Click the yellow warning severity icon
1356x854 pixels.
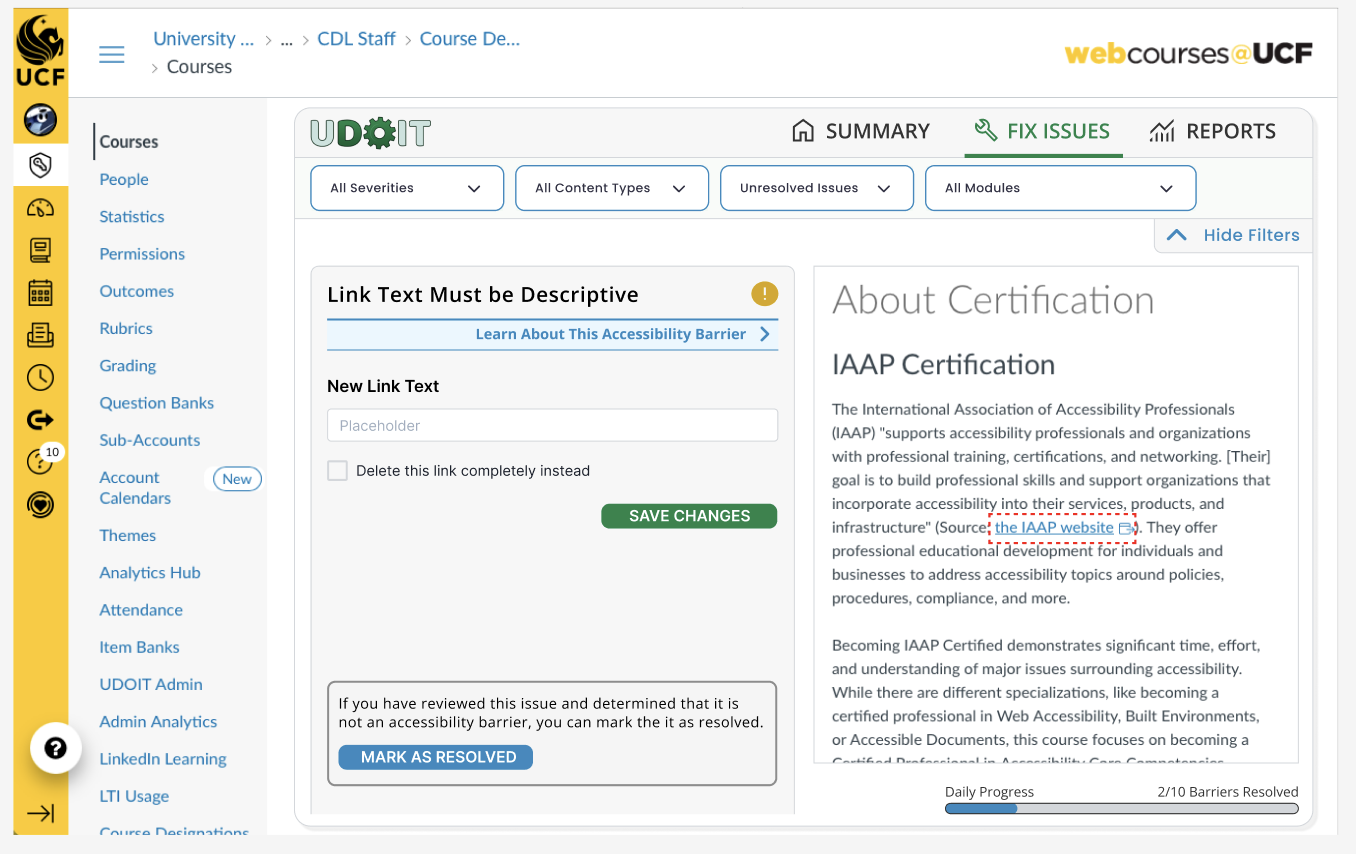click(x=764, y=294)
